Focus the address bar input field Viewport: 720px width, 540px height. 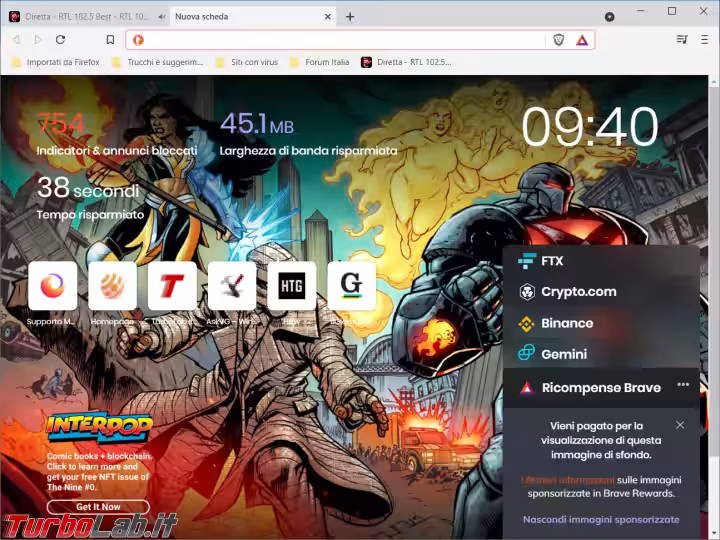(x=340, y=40)
